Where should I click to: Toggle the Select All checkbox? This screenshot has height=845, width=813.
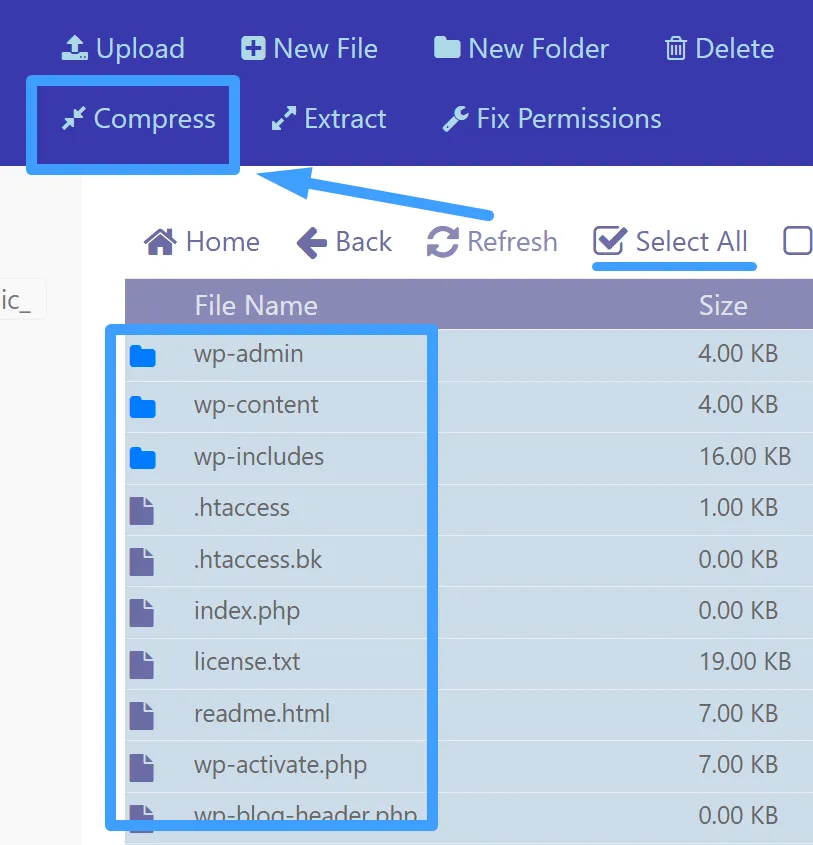[x=609, y=241]
